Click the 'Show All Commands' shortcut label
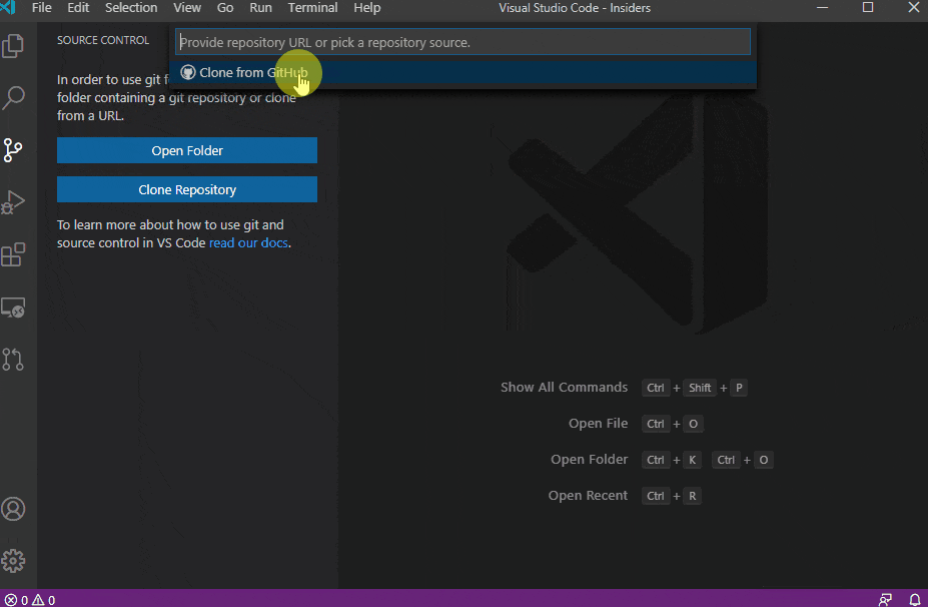This screenshot has width=928, height=607. point(563,387)
